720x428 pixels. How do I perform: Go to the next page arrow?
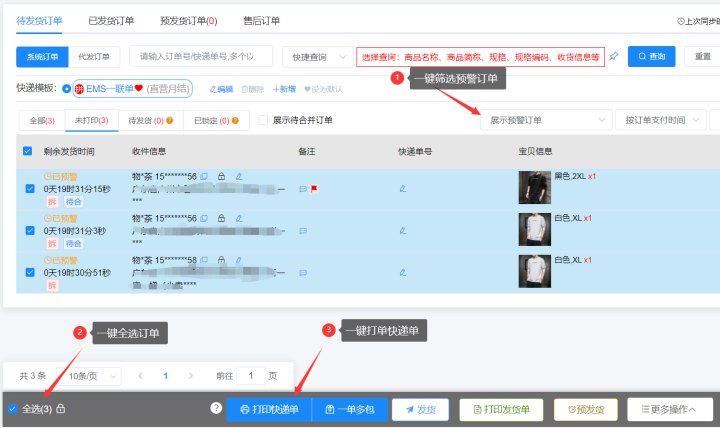191,376
